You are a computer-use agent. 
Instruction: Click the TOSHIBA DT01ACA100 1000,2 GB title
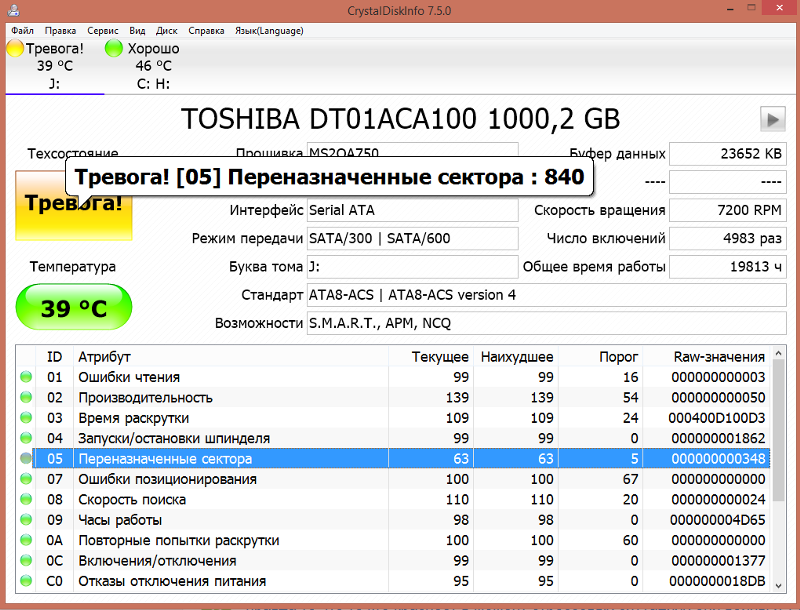point(401,119)
